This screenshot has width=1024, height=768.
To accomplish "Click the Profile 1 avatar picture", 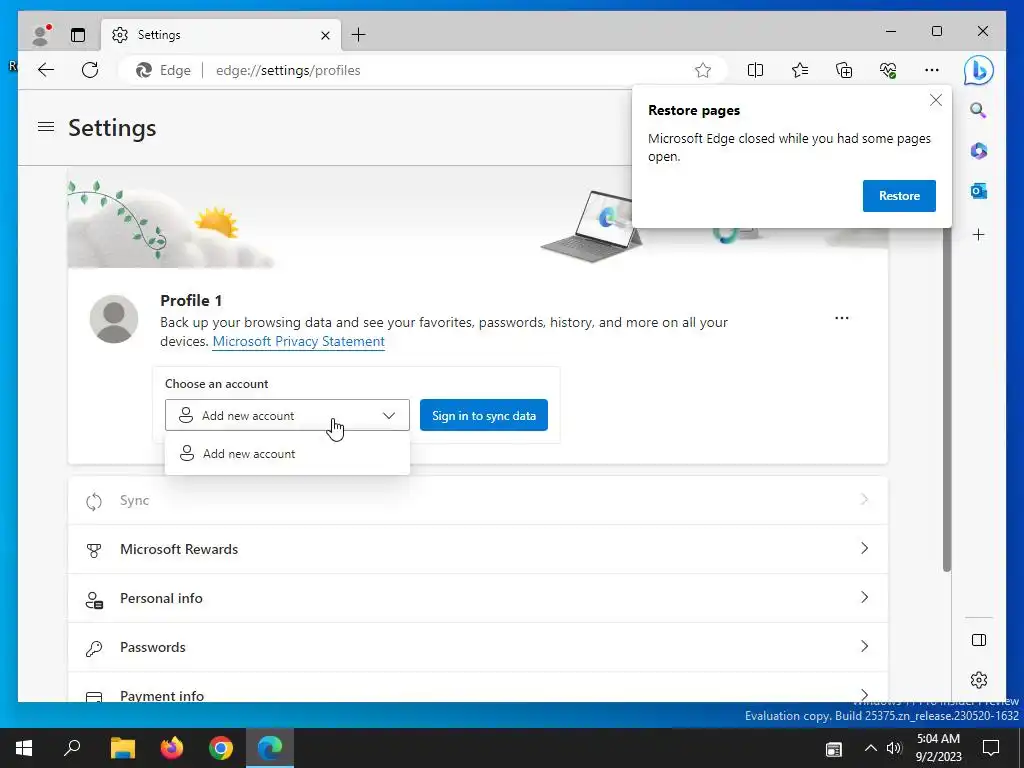I will coord(114,319).
